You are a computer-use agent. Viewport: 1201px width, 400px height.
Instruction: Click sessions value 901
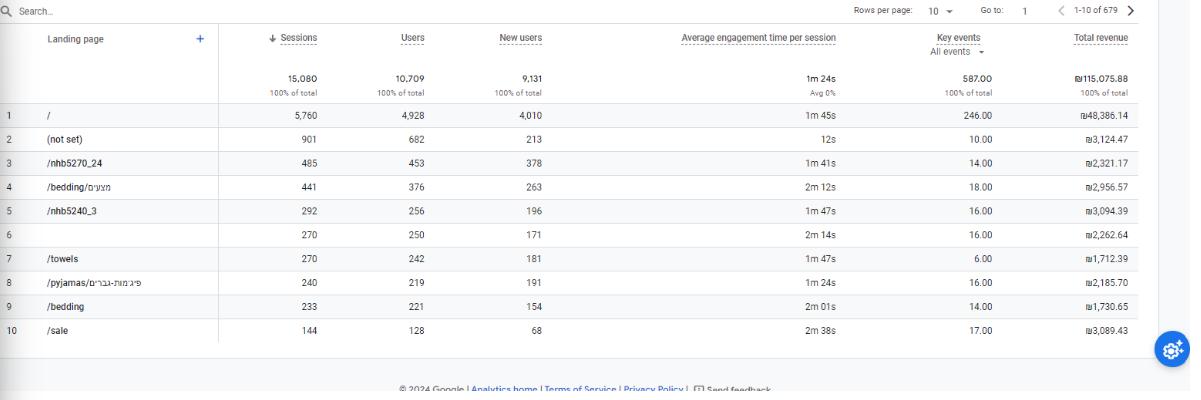click(x=309, y=139)
